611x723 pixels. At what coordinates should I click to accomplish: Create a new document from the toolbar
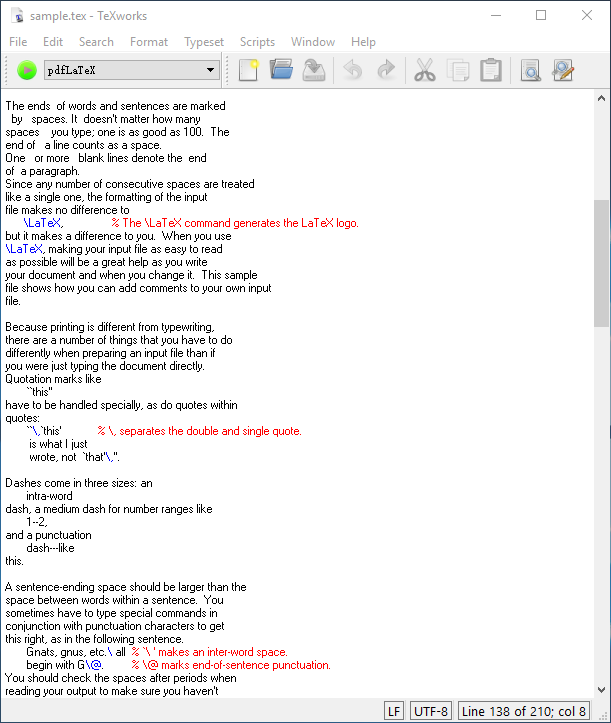pyautogui.click(x=249, y=71)
